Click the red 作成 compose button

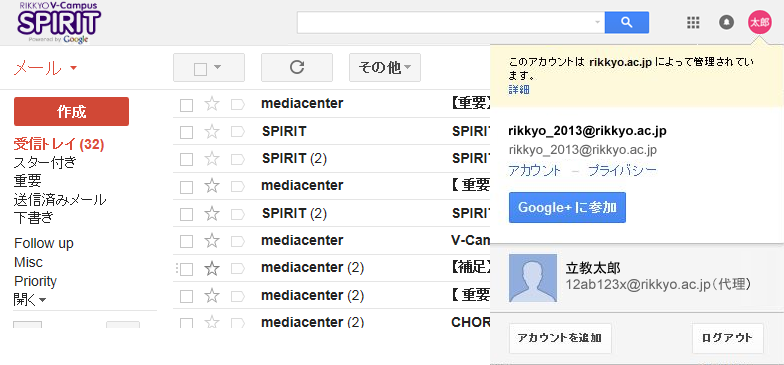72,112
